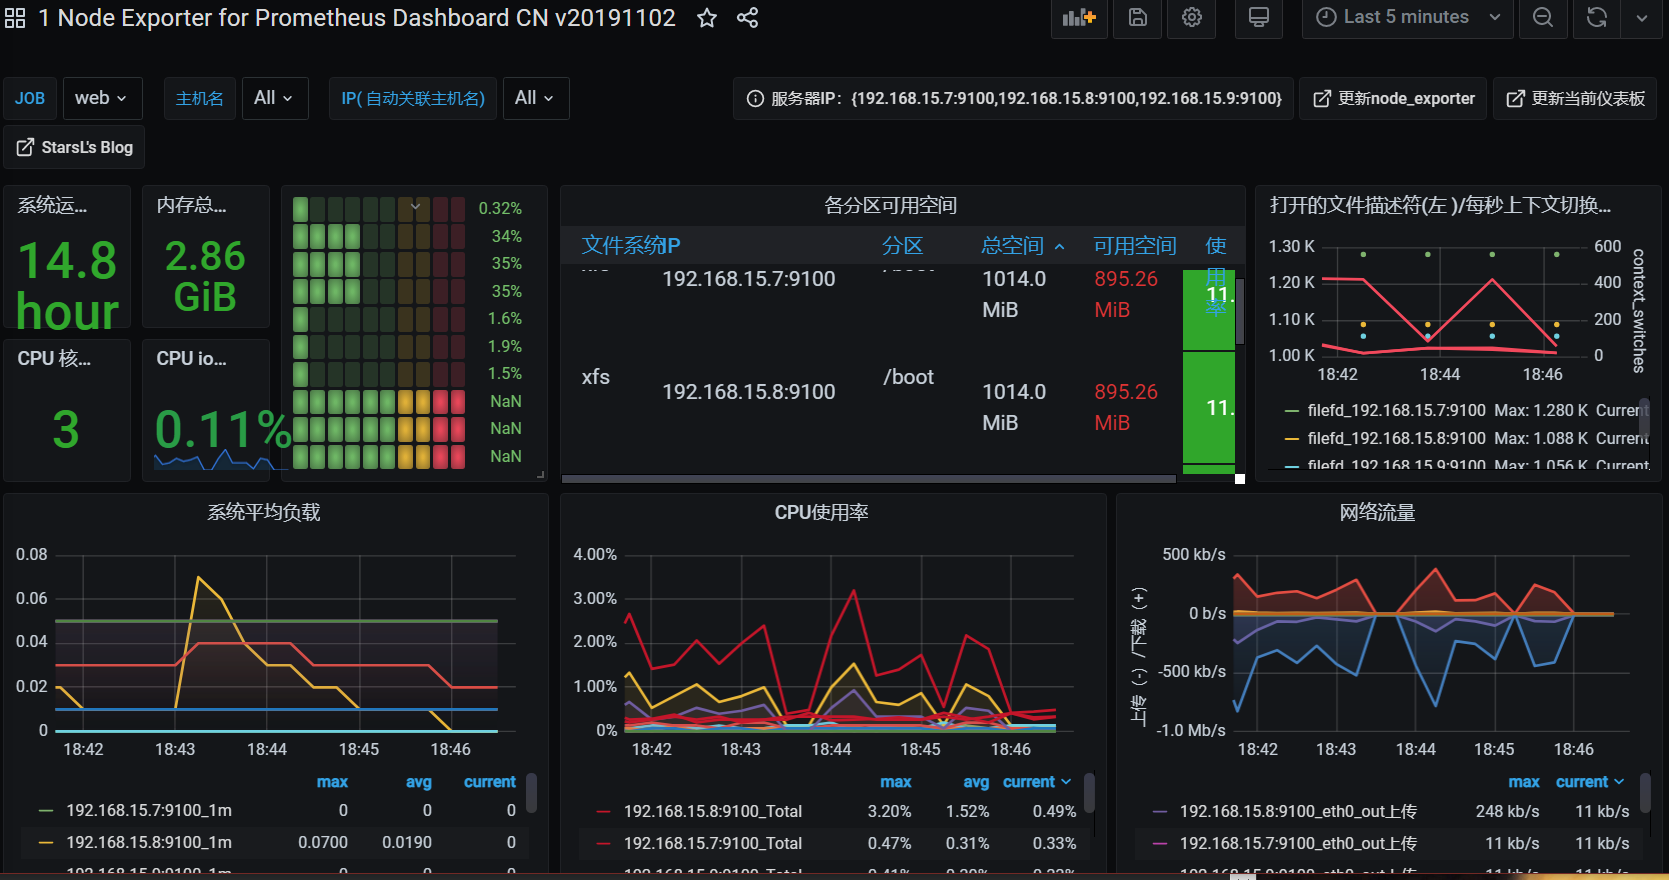
Task: Open the refresh interval dropdown
Action: [1642, 18]
